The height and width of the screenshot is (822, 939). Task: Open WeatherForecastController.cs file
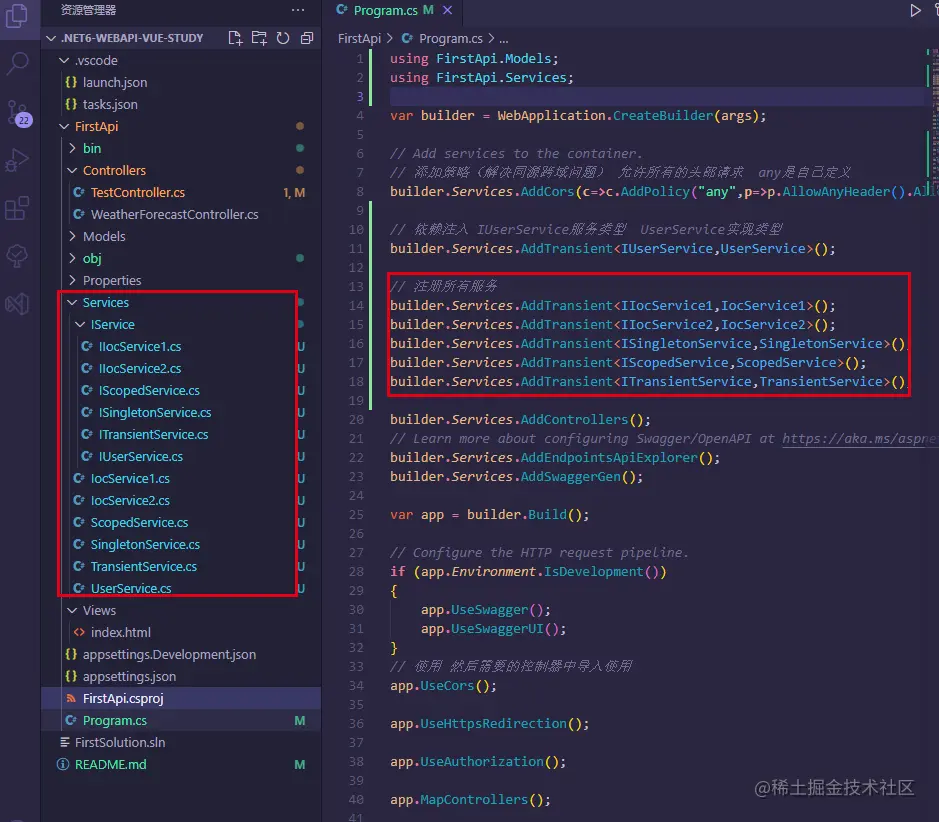click(181, 214)
